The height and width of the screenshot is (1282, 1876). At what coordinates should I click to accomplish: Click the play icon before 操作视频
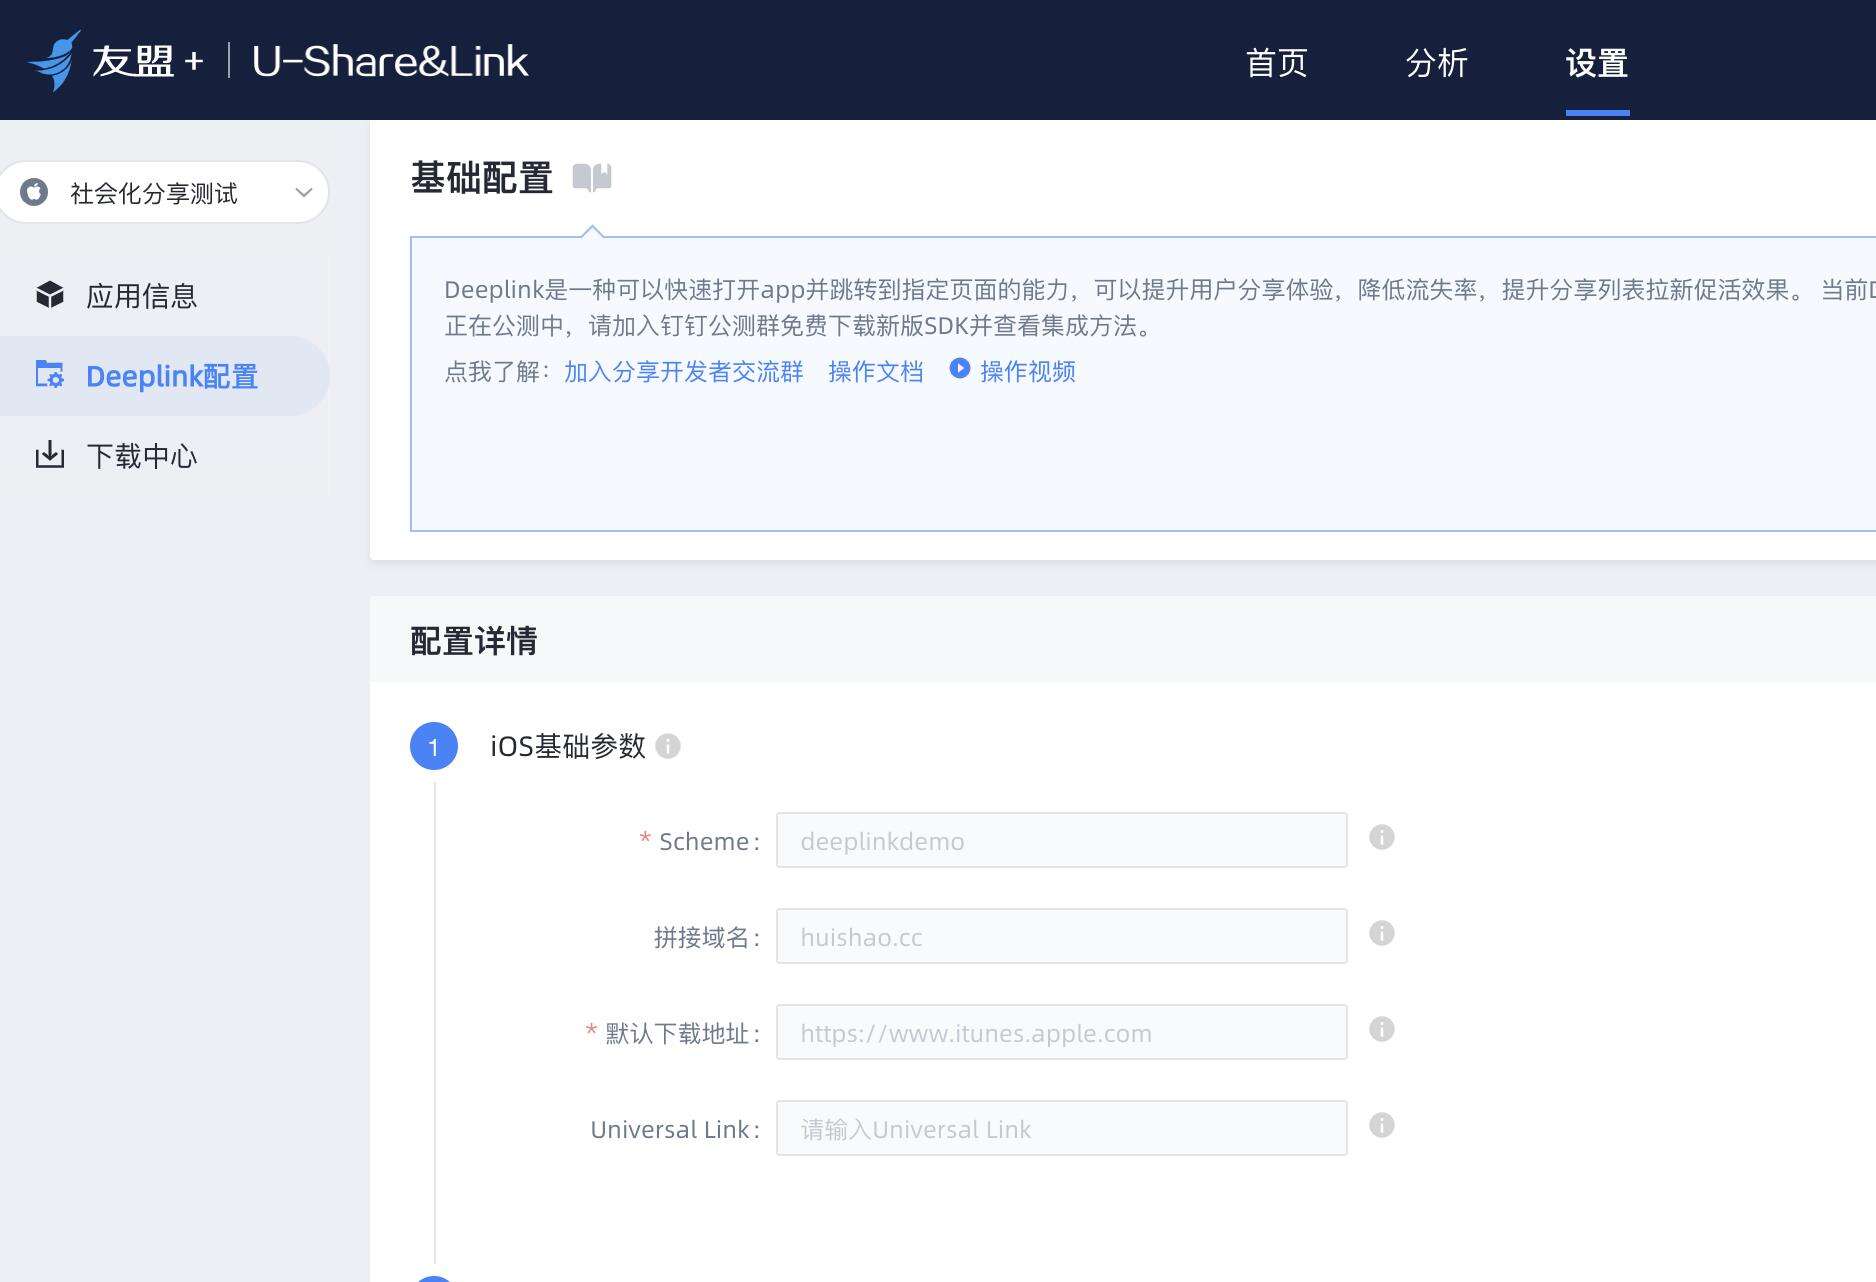coord(960,369)
